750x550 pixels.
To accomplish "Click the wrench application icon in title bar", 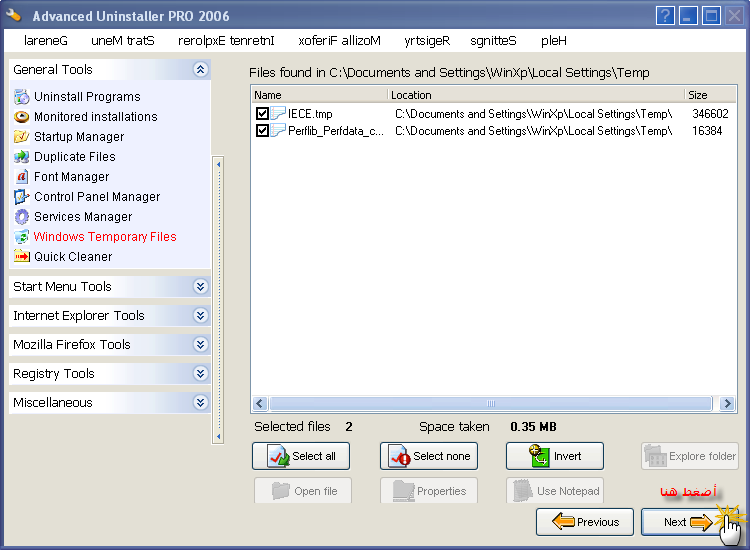I will click(x=13, y=15).
